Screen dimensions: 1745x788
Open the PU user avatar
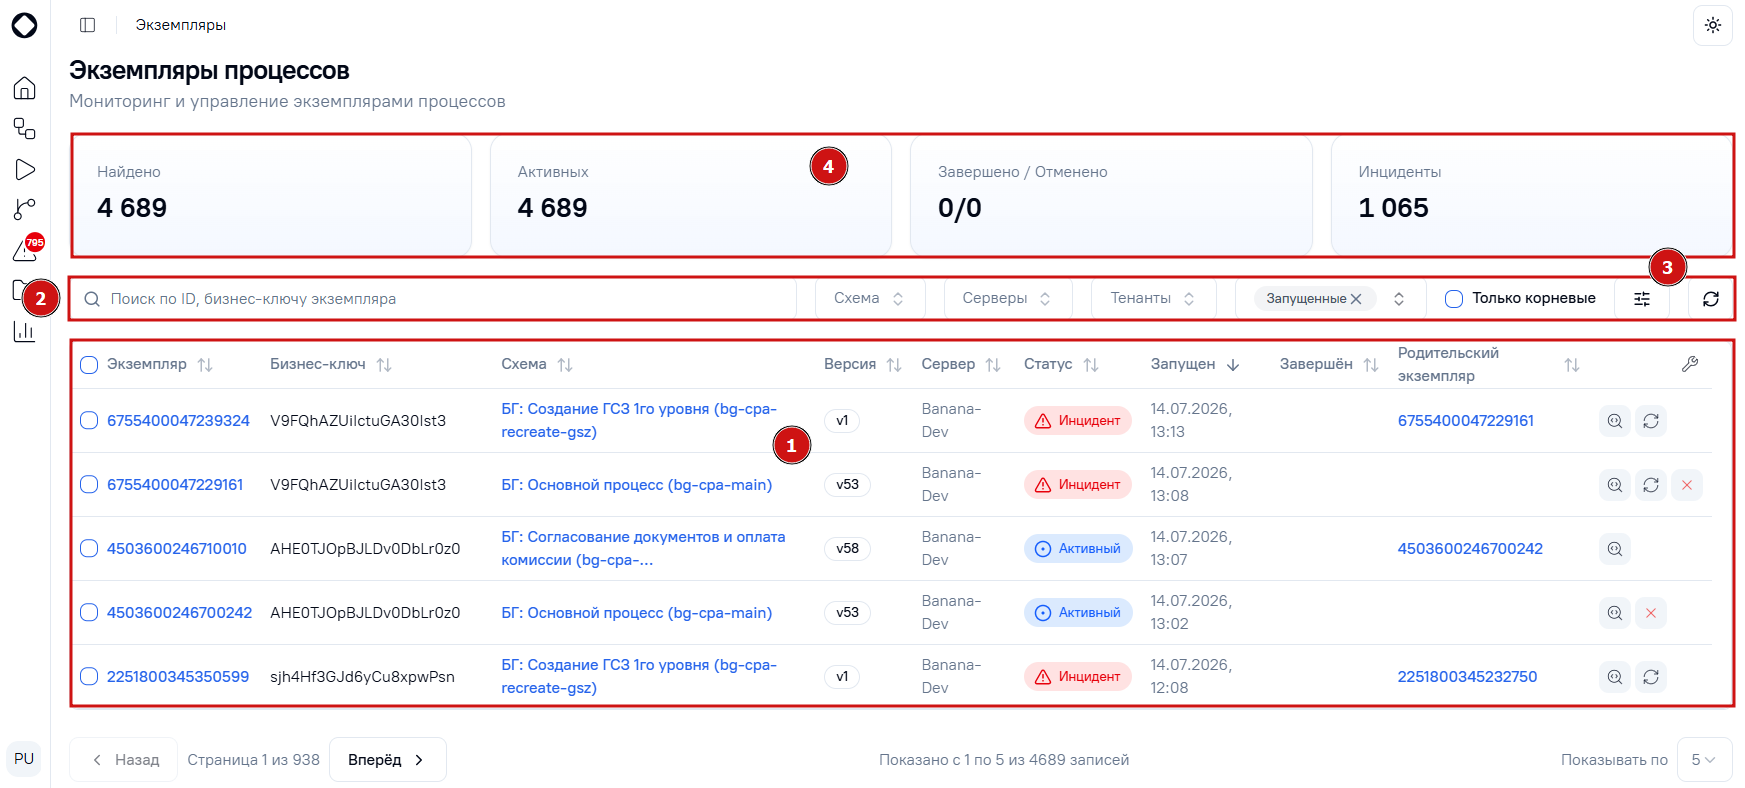click(24, 758)
